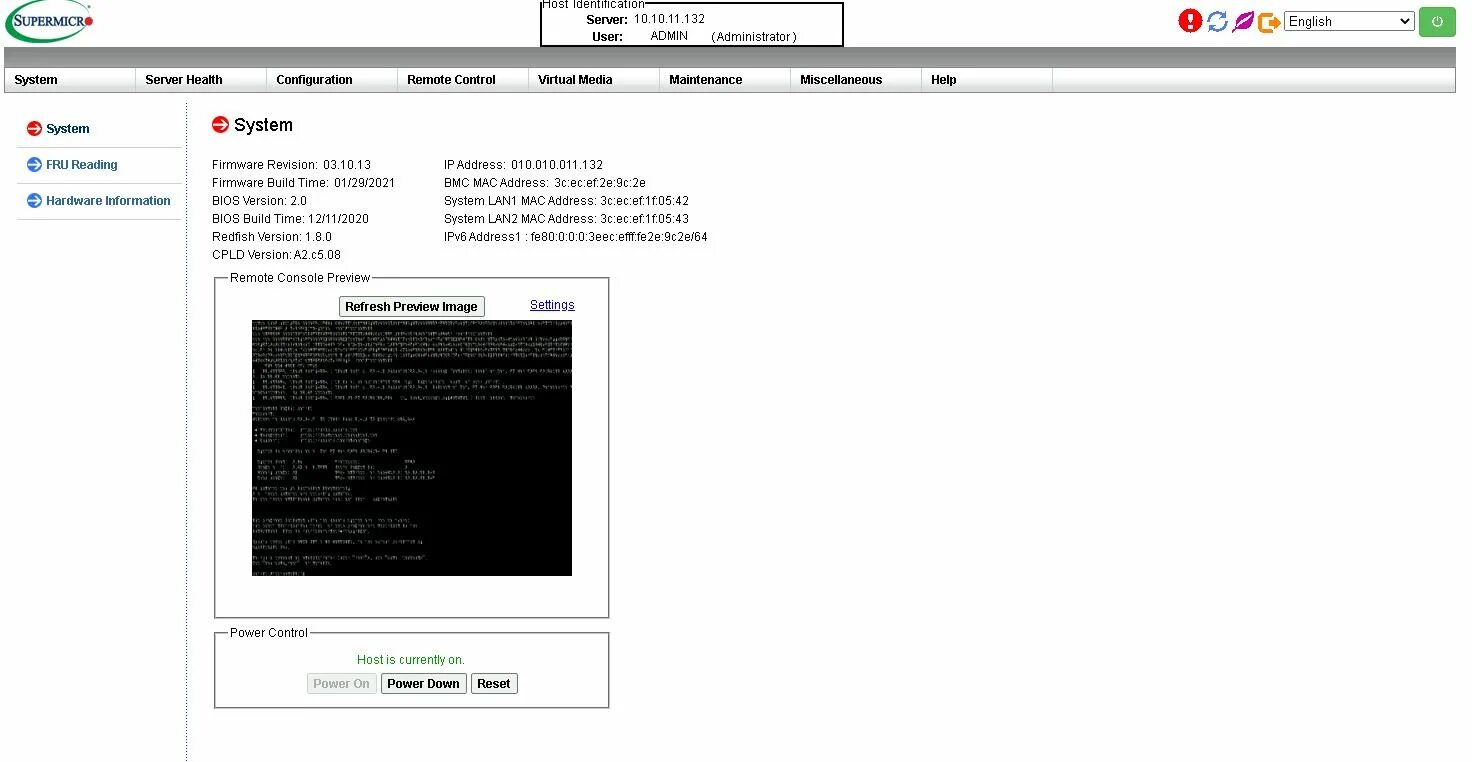This screenshot has height=762, width=1472.
Task: Click BIOS Build Time 12/11/2020 text
Action: [290, 219]
